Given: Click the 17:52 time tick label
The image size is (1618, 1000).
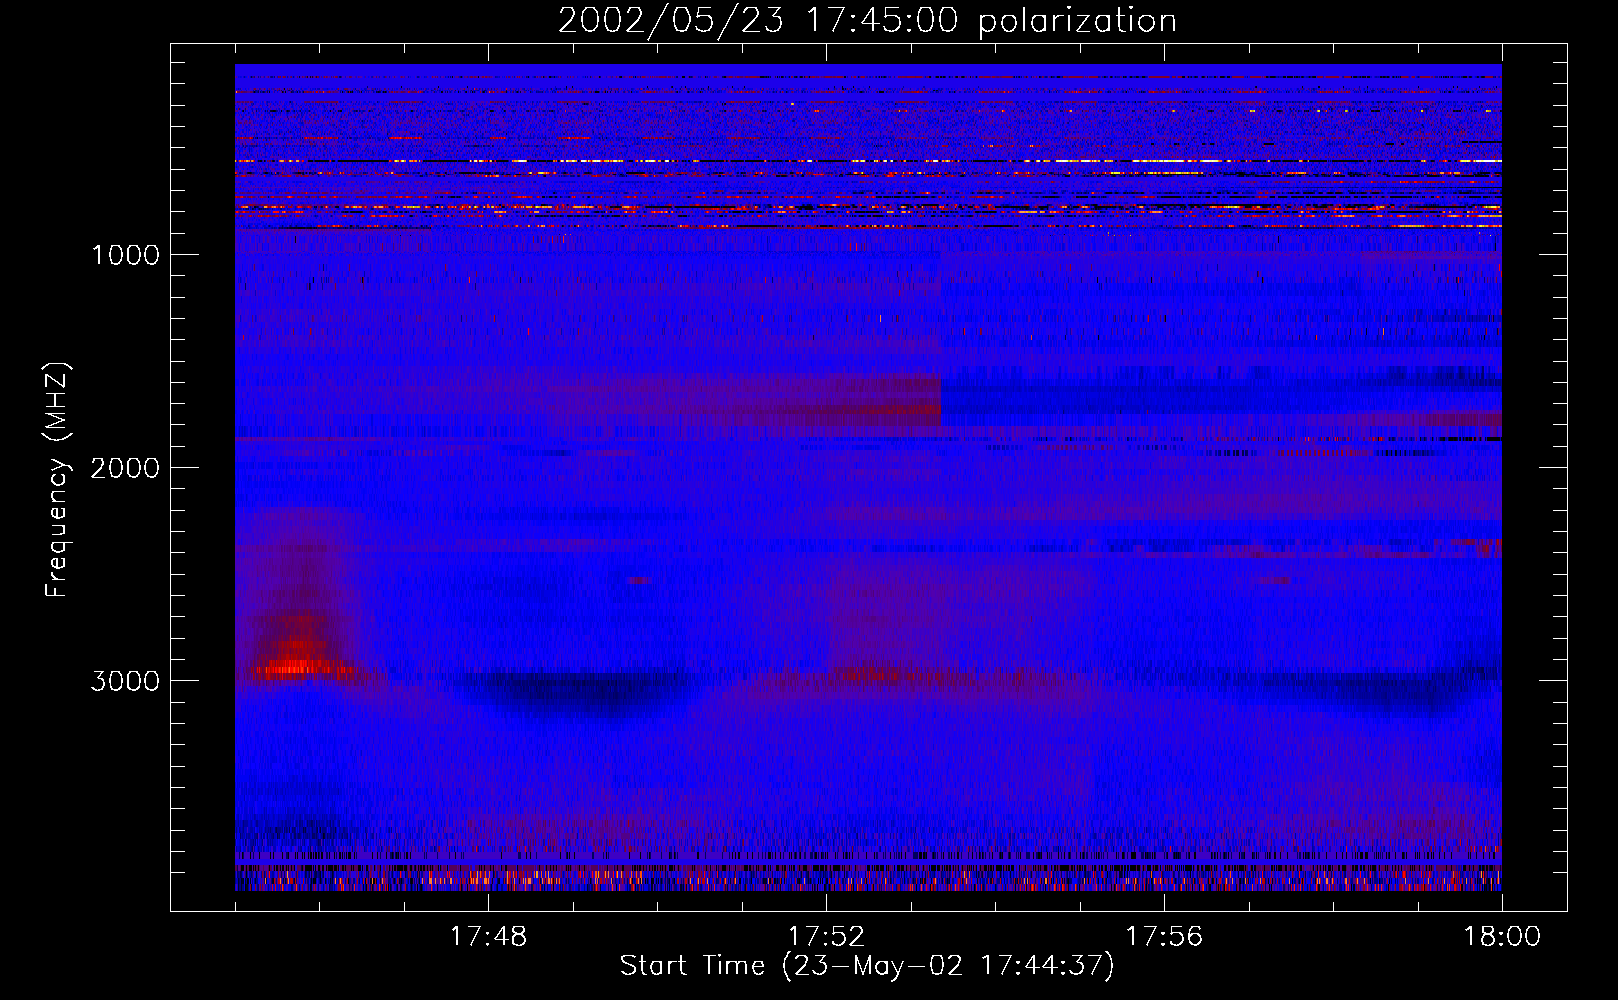Looking at the screenshot, I should (x=826, y=937).
